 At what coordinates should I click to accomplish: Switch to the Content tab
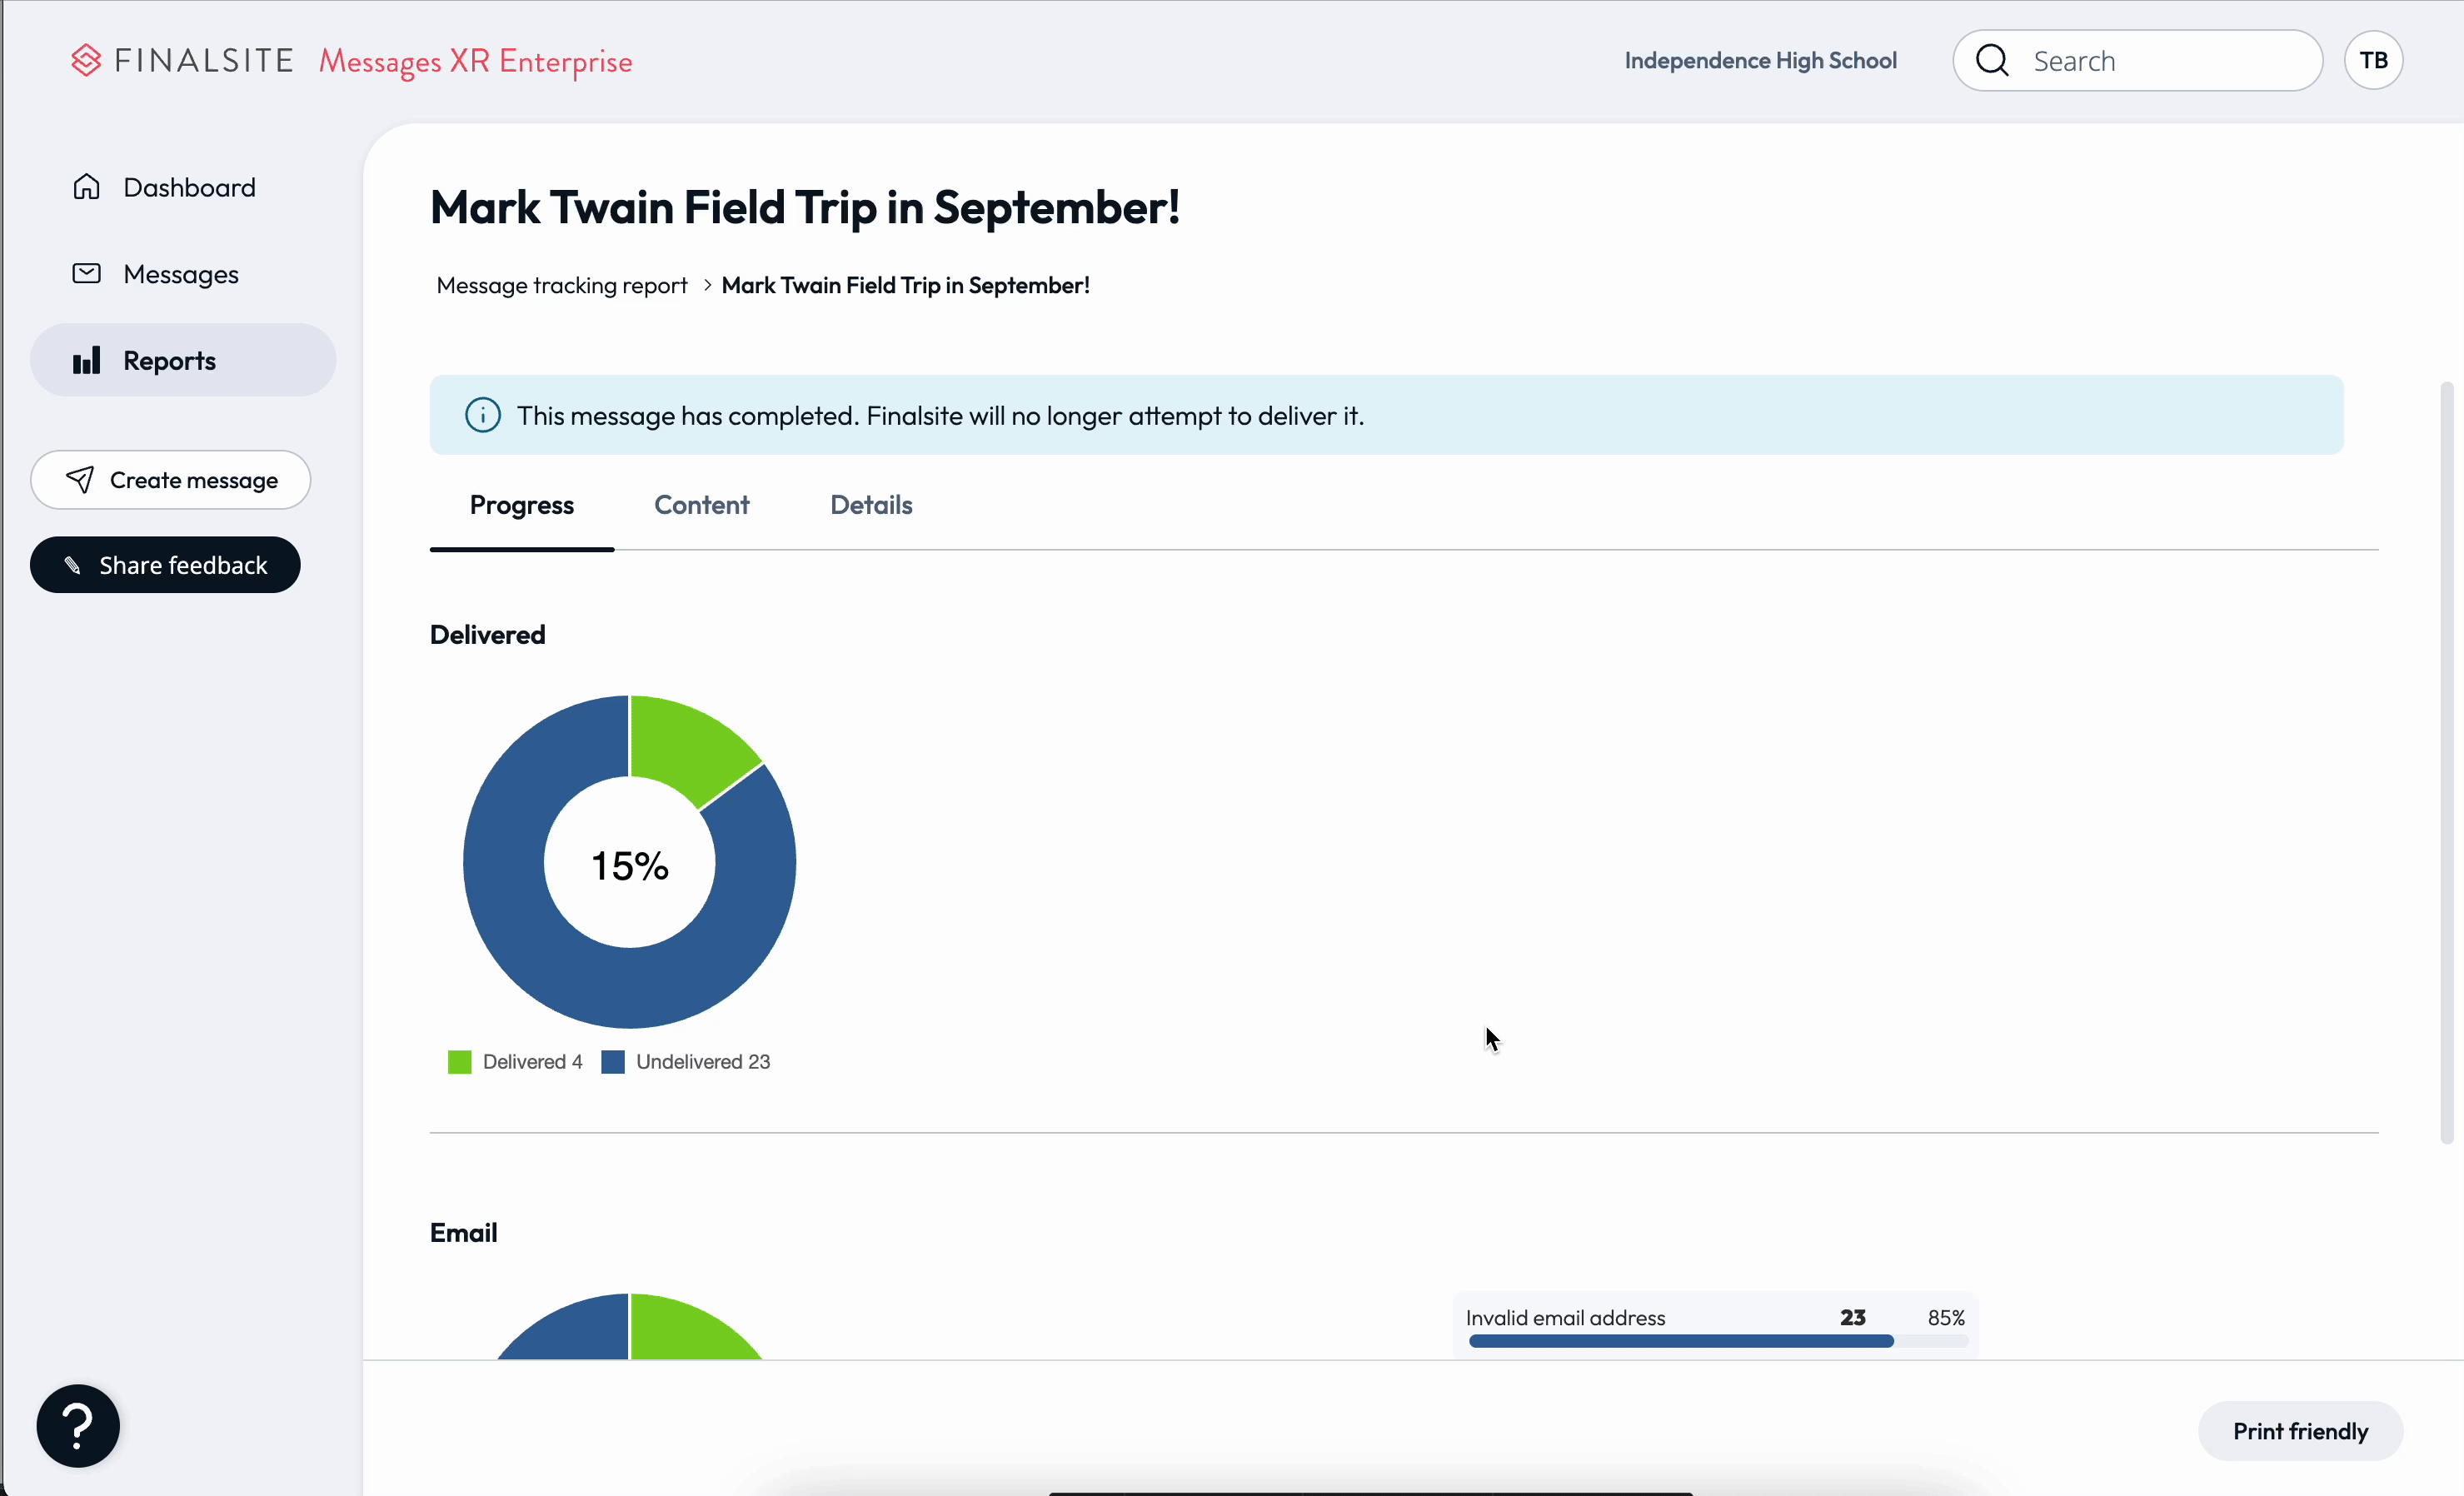[x=701, y=505]
